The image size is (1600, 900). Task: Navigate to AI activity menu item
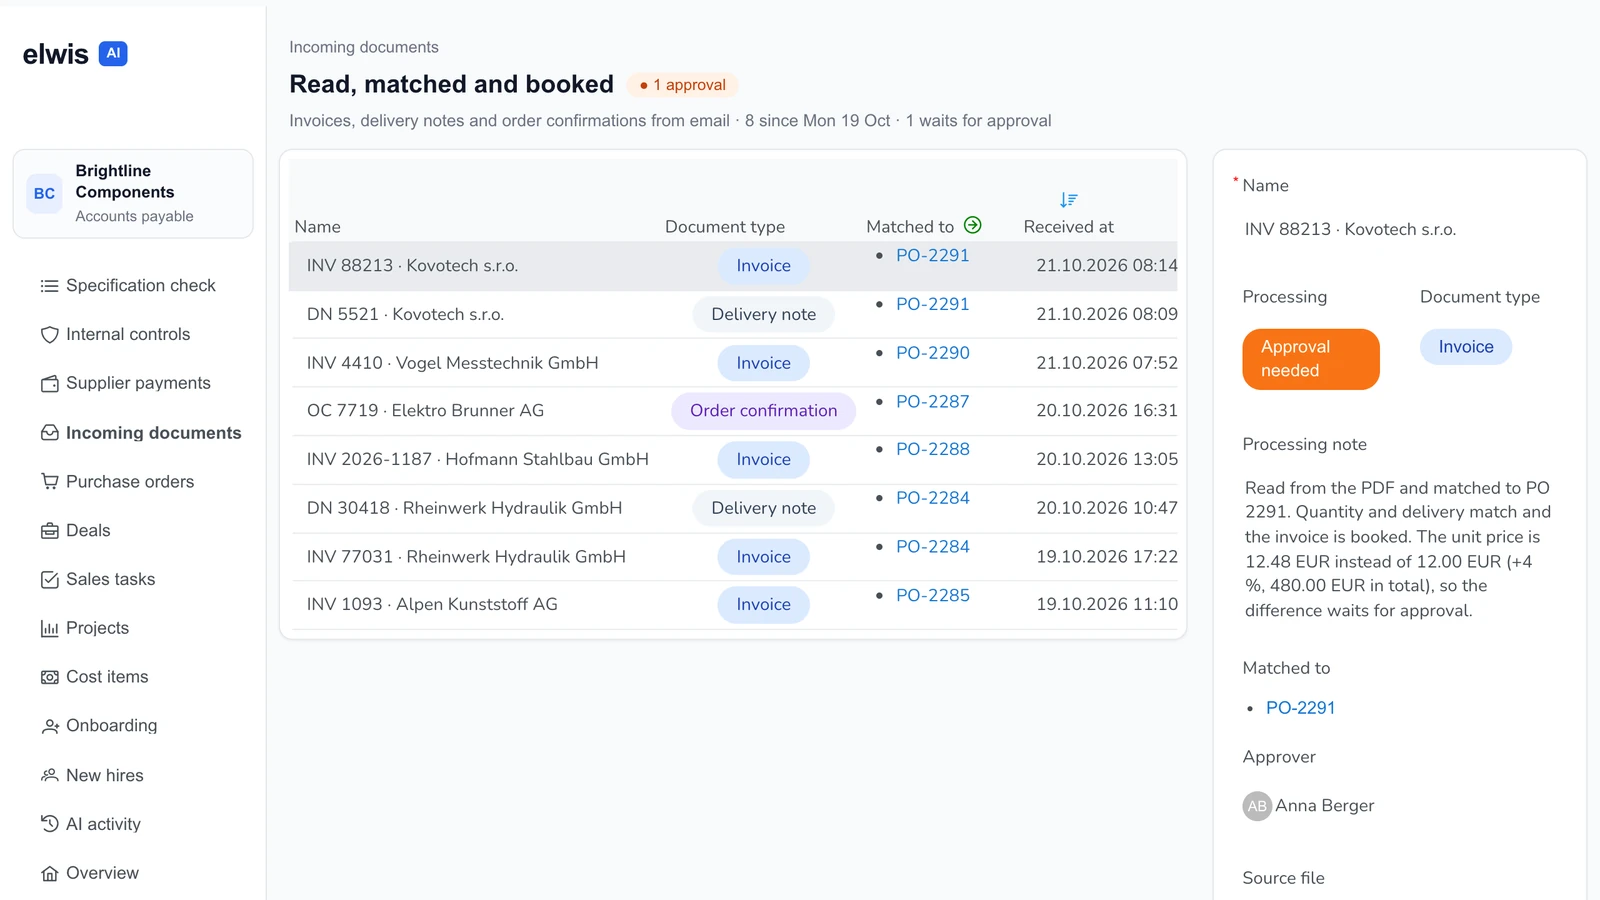(x=103, y=824)
